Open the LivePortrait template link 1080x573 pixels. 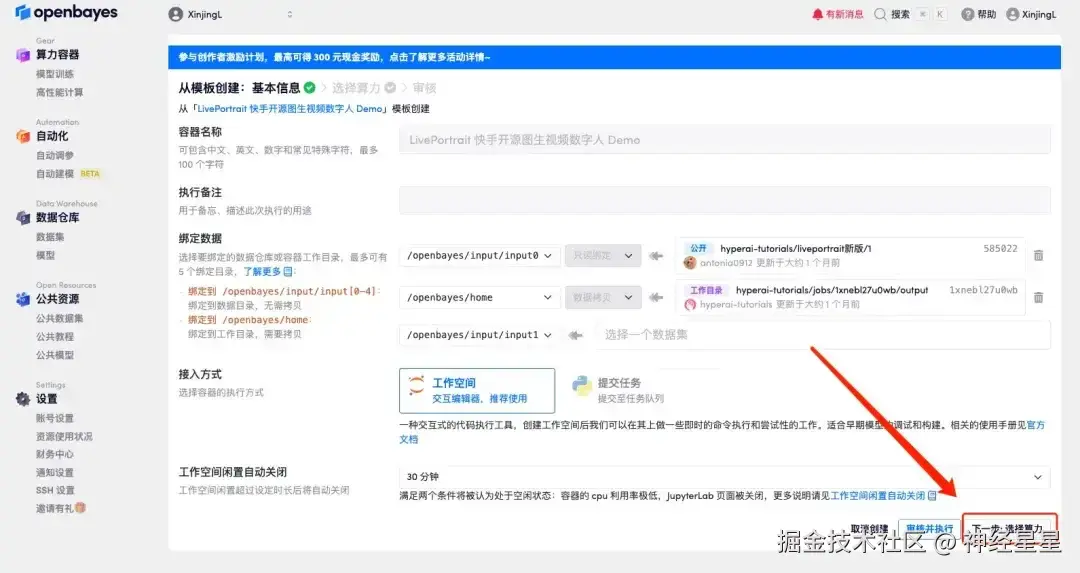click(289, 109)
